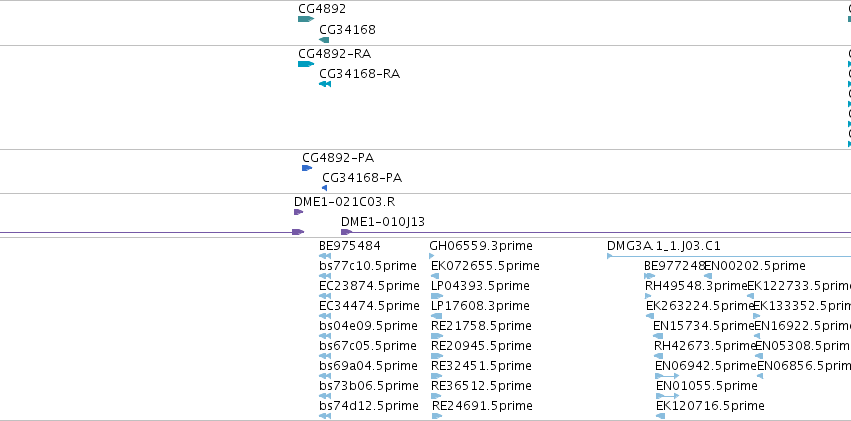
Task: Click the RE24691.5prime label text
Action: 482,406
